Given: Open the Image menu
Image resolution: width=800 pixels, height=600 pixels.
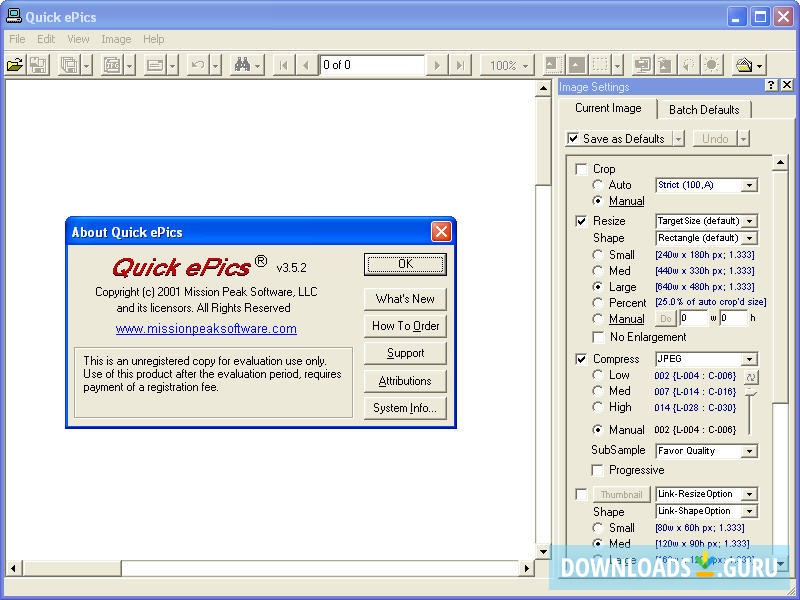Looking at the screenshot, I should pos(116,39).
